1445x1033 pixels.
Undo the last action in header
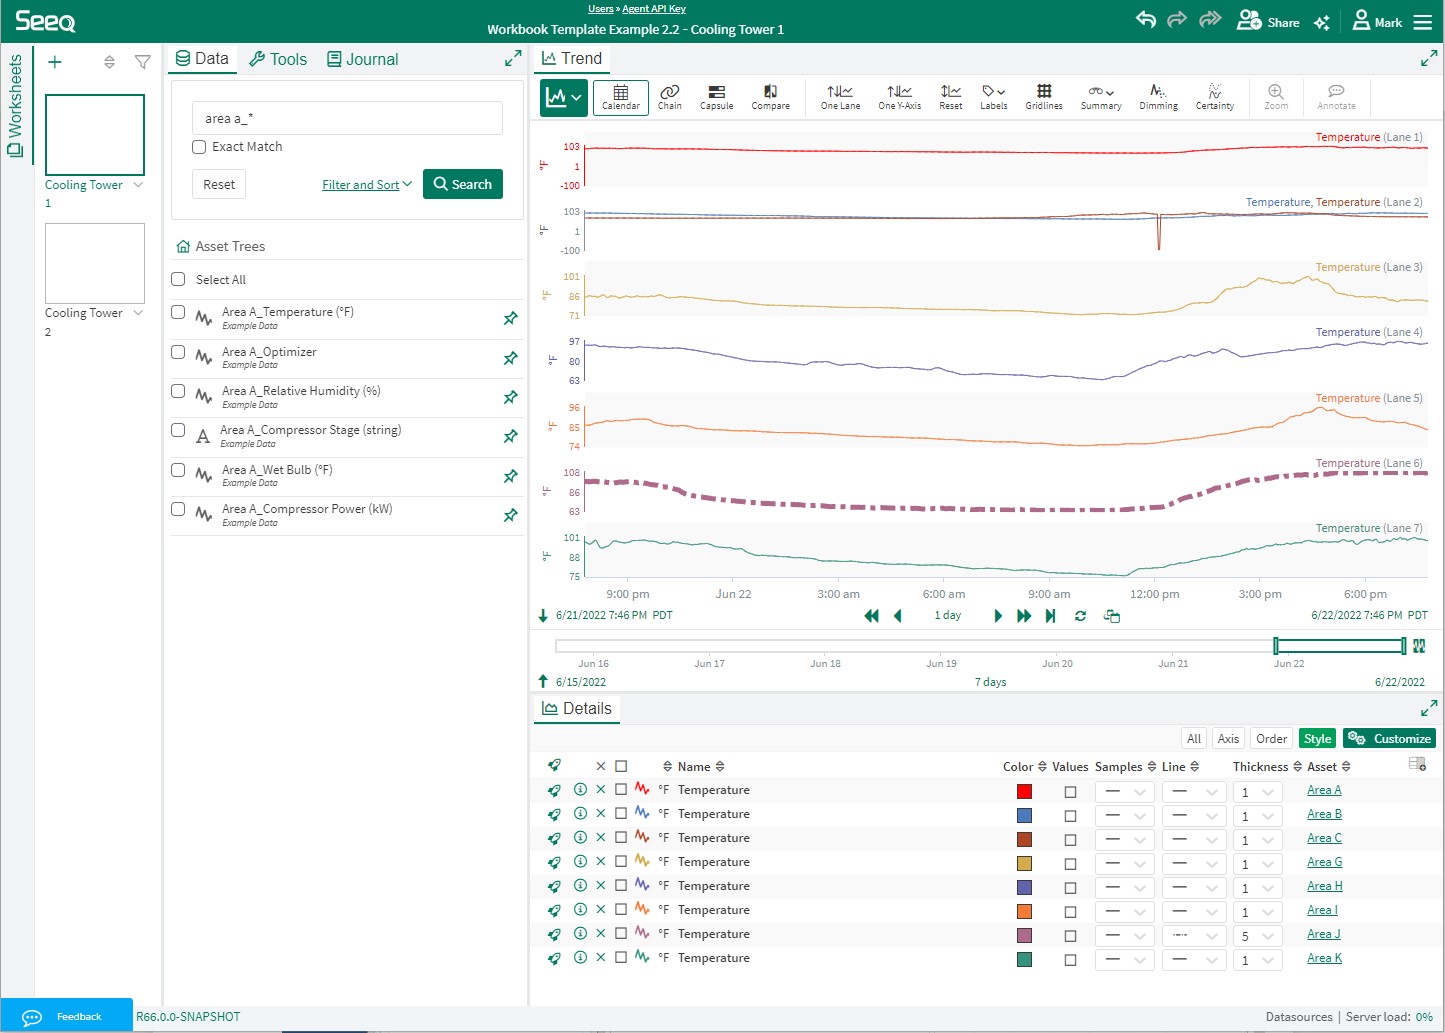click(1146, 20)
